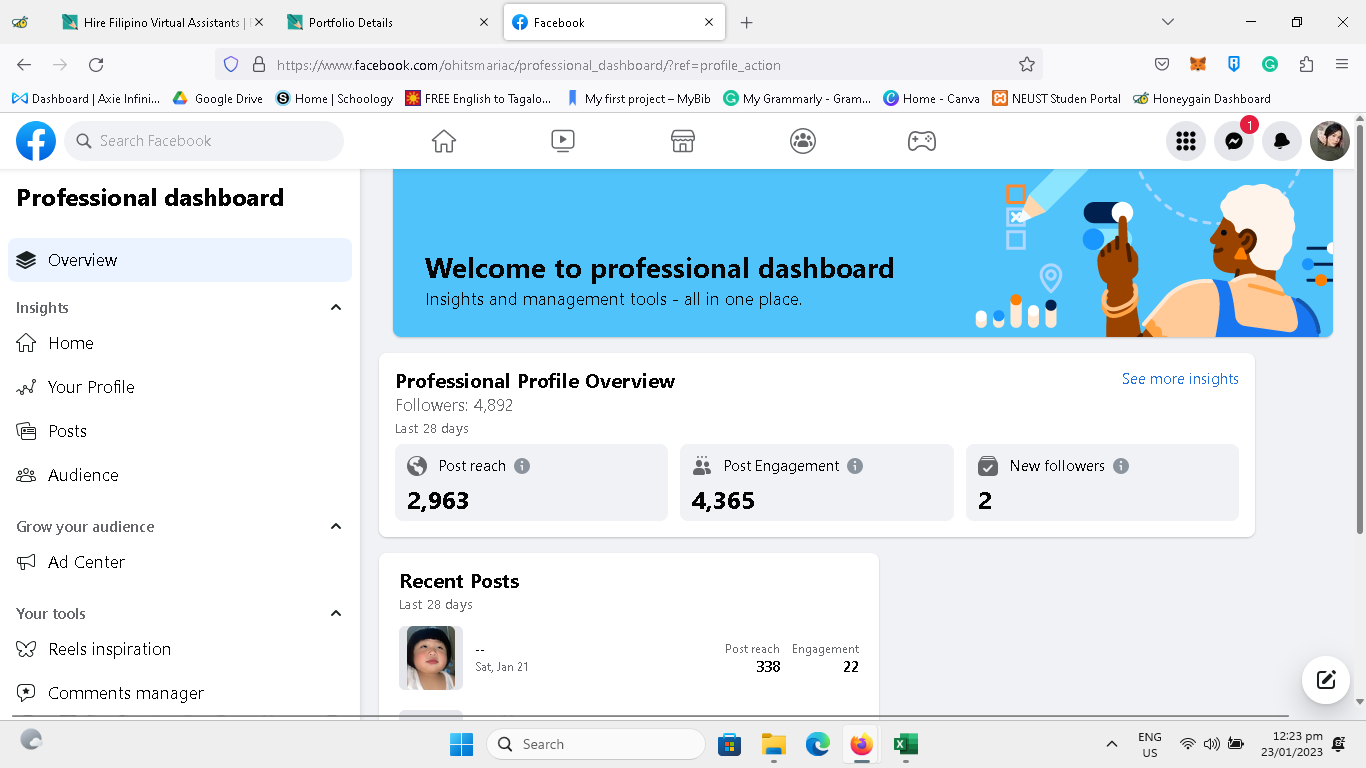Click the New followers info icon

tap(1121, 466)
